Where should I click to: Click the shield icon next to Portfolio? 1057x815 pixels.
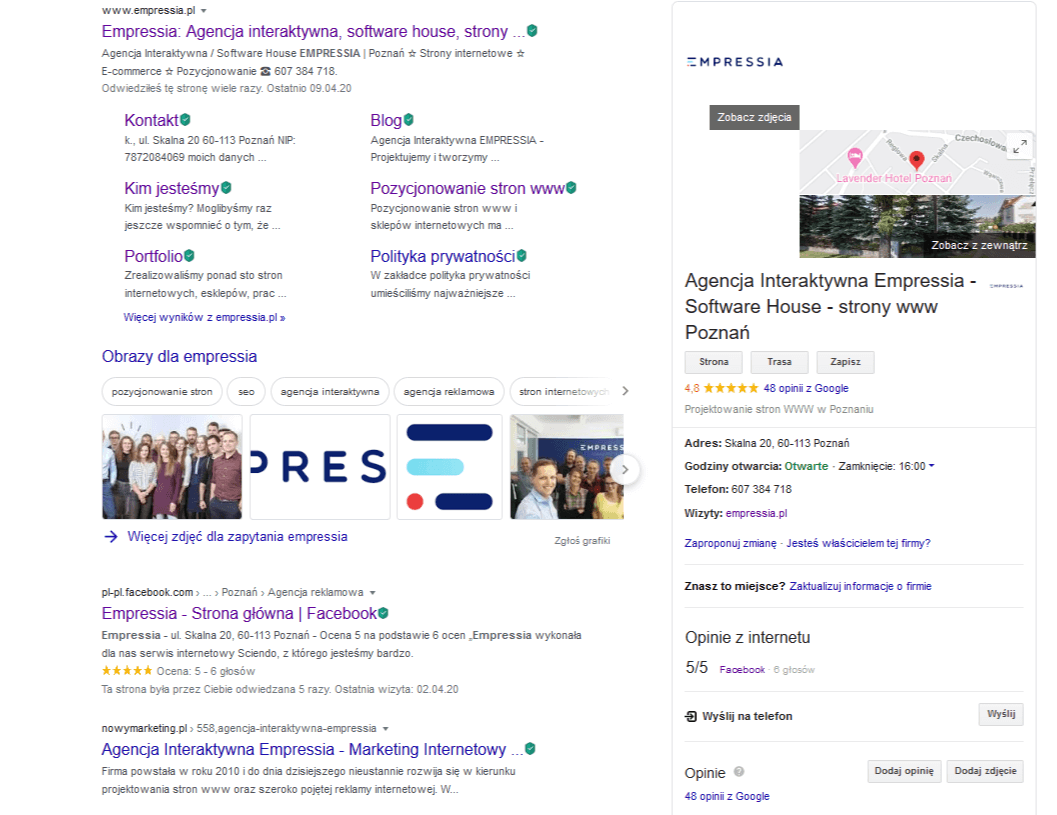[x=189, y=255]
